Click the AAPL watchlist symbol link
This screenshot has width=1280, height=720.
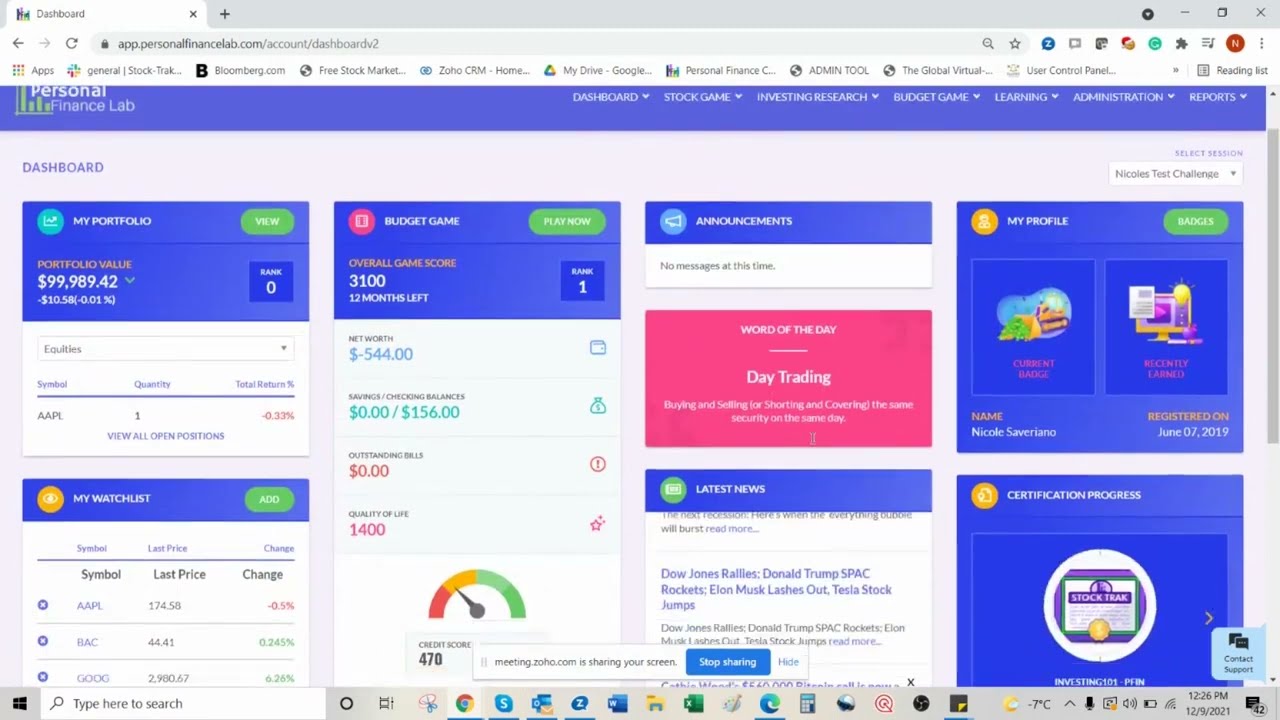click(x=90, y=606)
